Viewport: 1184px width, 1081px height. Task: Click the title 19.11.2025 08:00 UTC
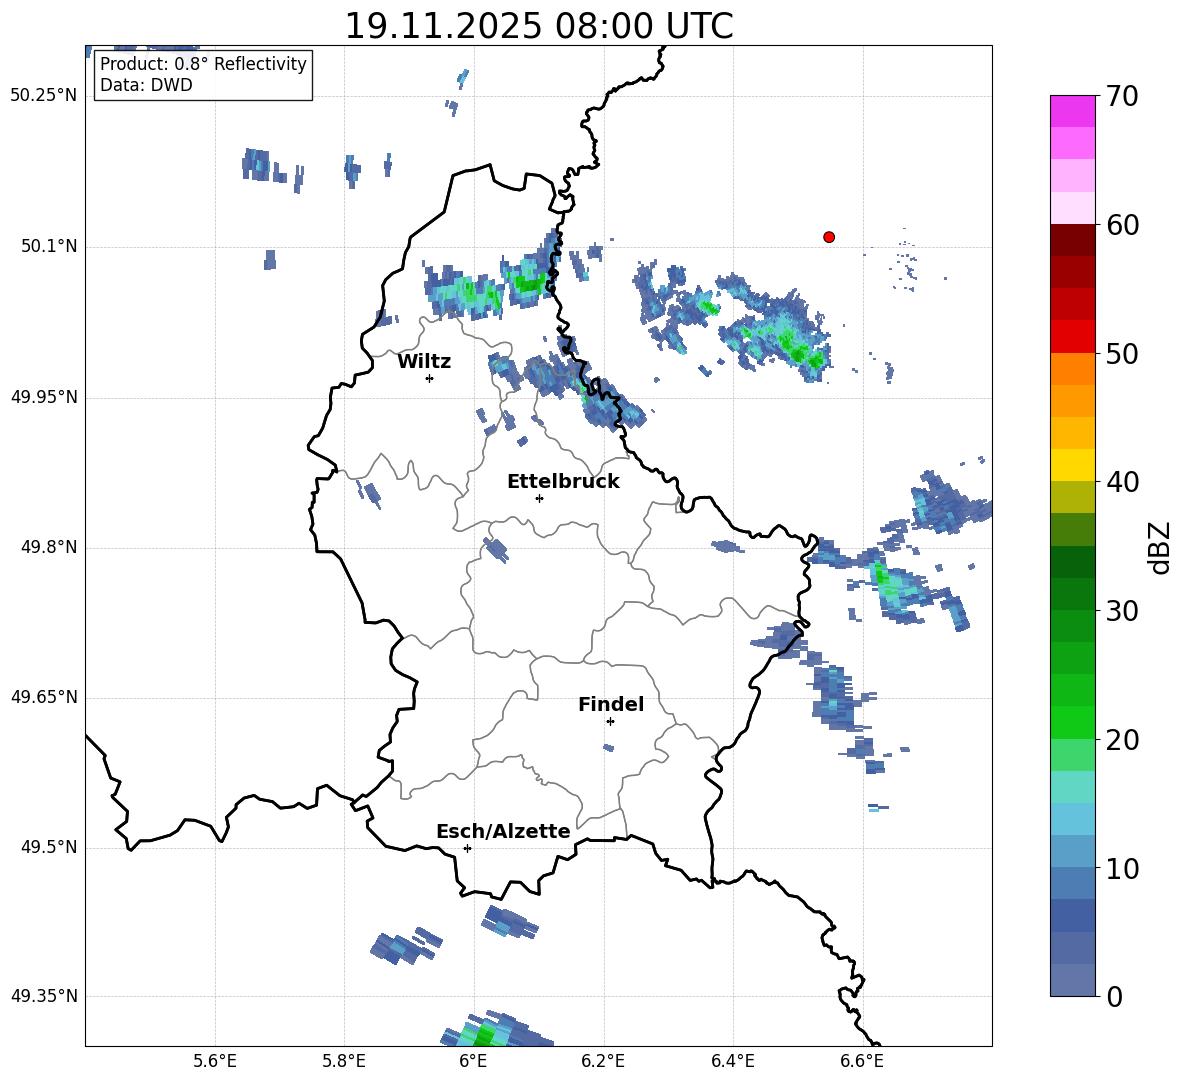point(539,26)
